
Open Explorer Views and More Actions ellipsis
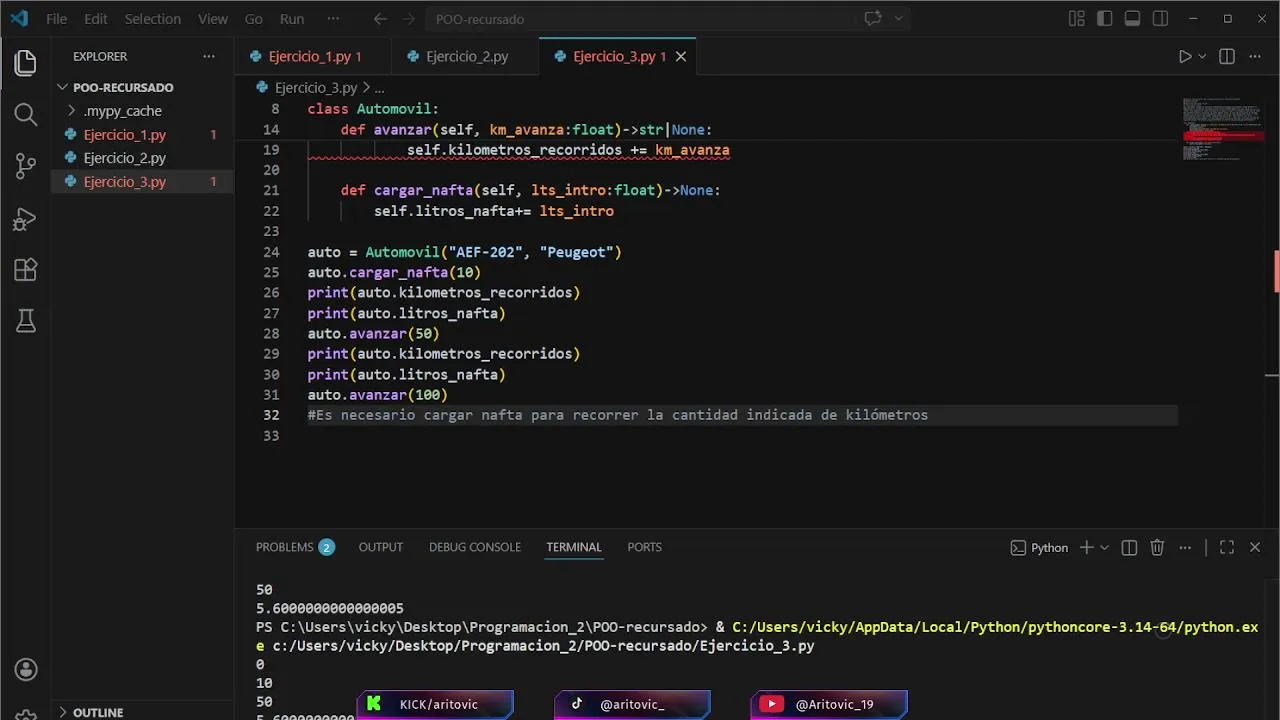(x=208, y=57)
